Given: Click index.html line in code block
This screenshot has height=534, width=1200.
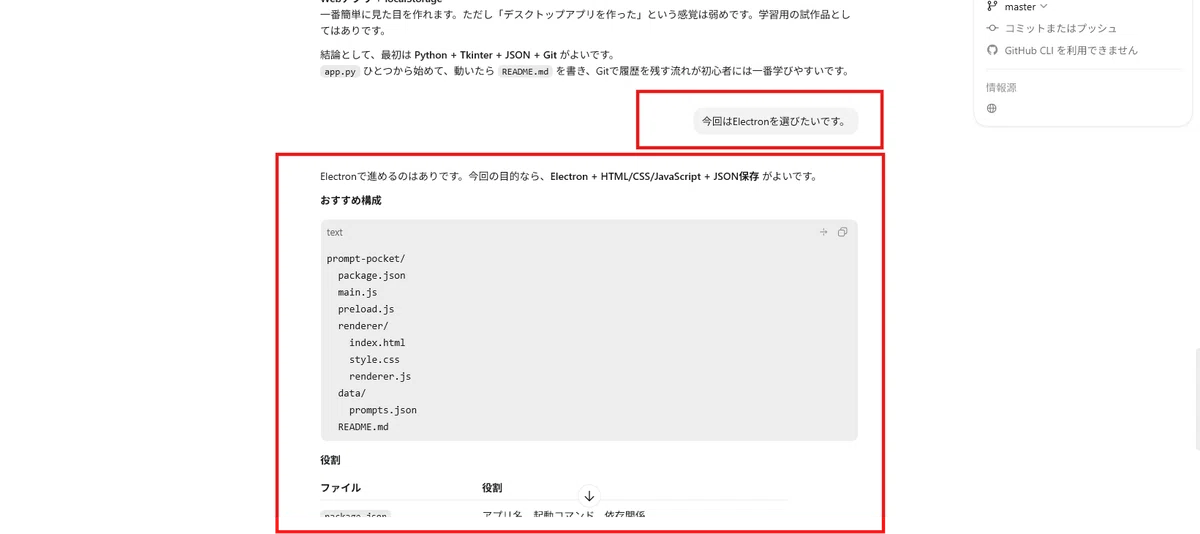Looking at the screenshot, I should [377, 342].
